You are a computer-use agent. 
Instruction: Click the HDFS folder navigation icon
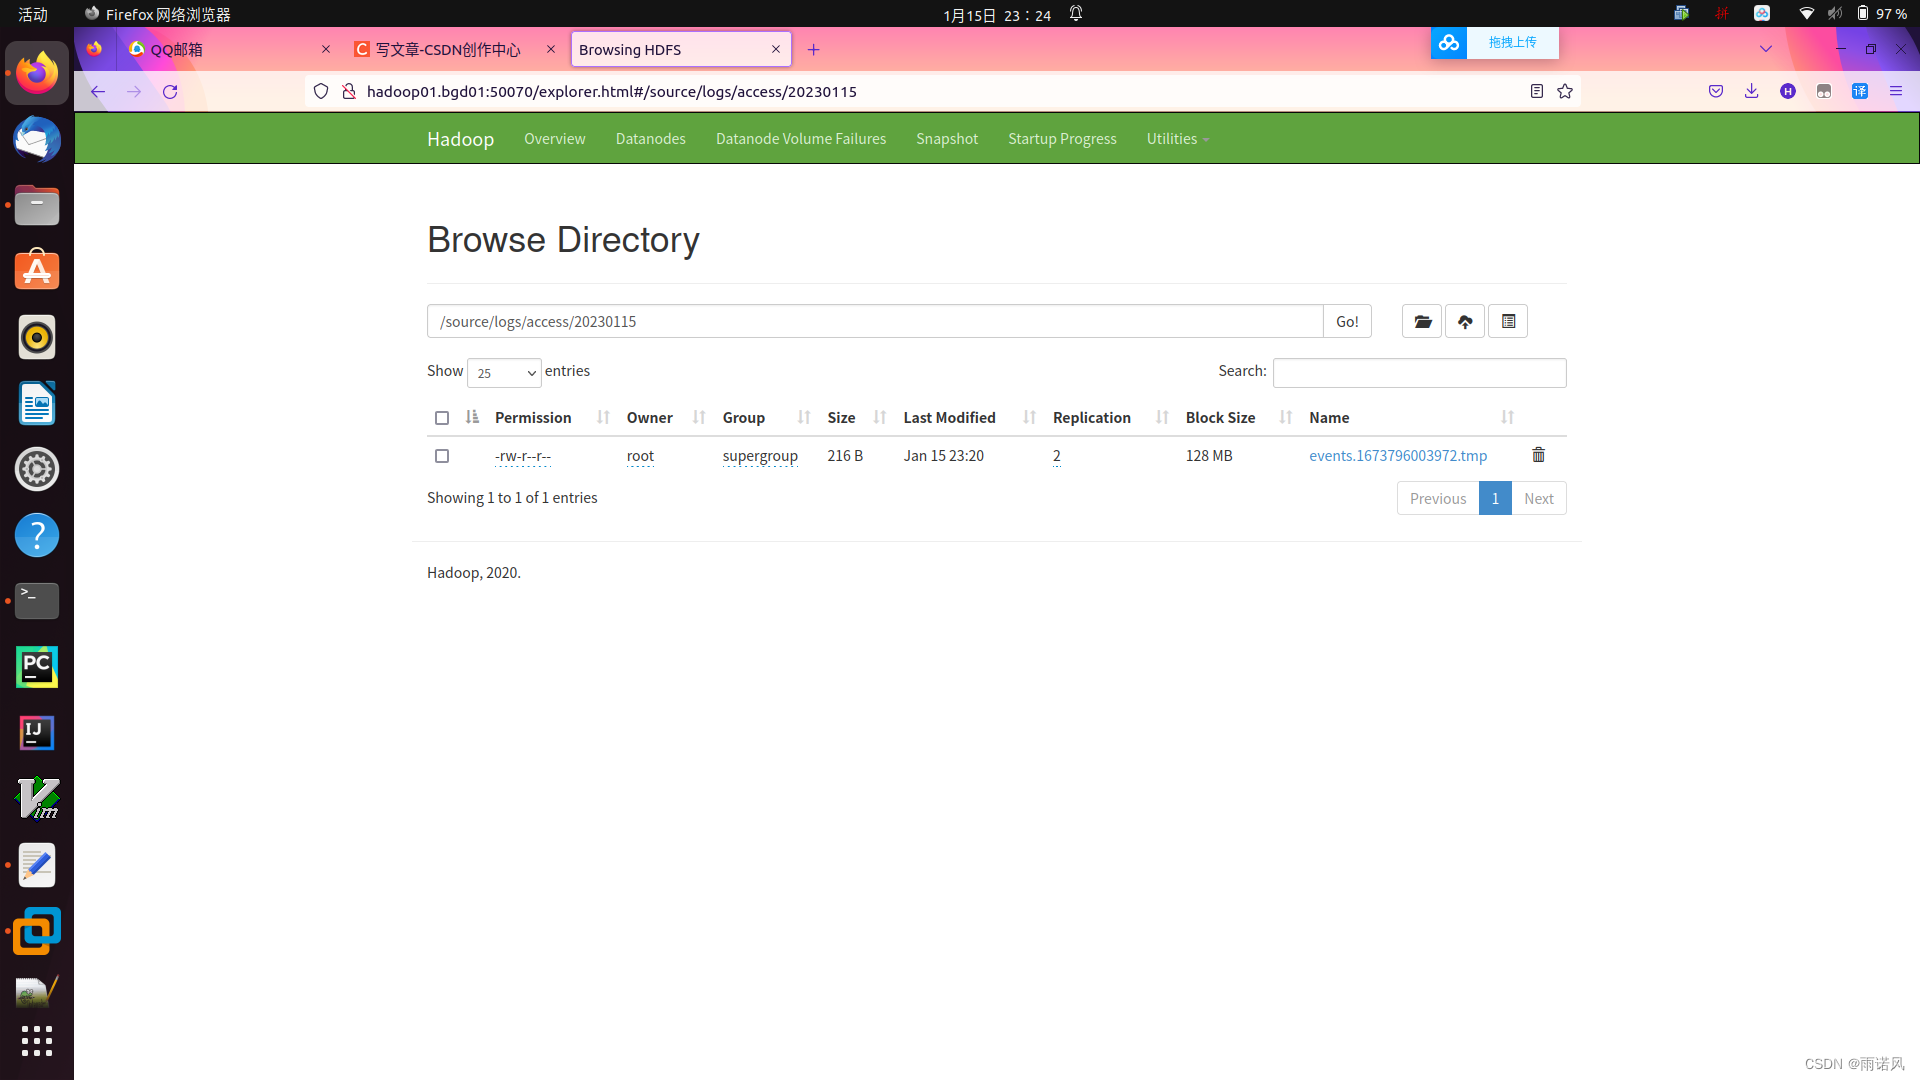pyautogui.click(x=1422, y=320)
